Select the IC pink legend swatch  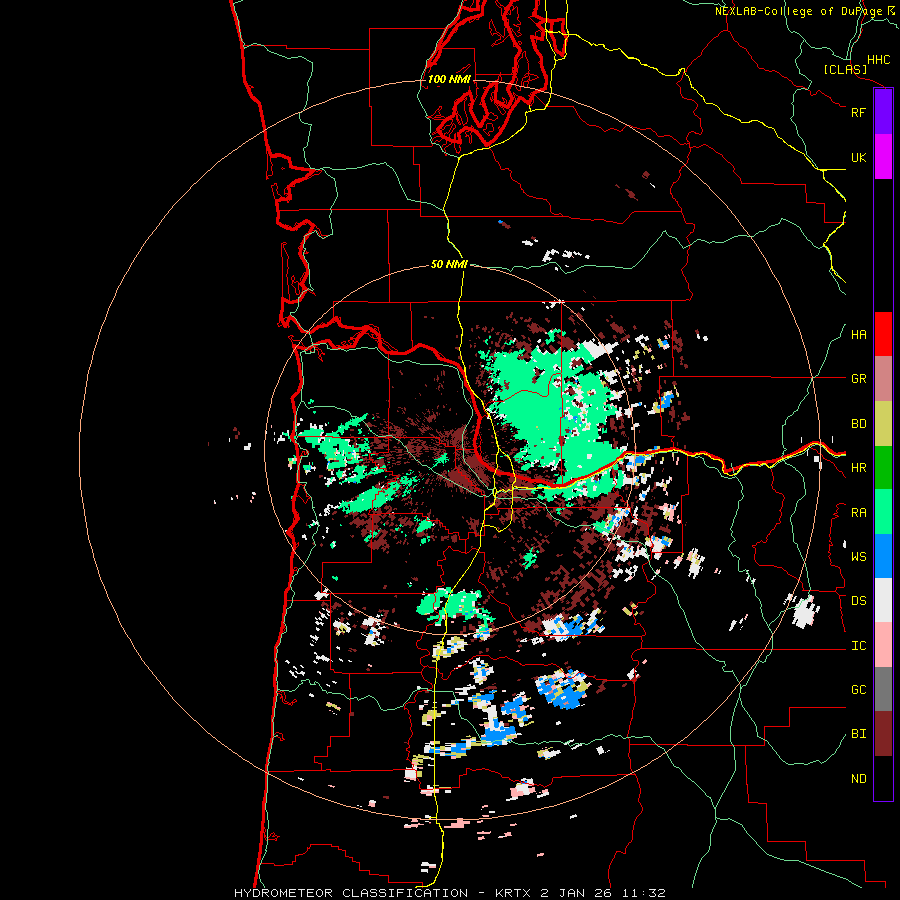(883, 645)
